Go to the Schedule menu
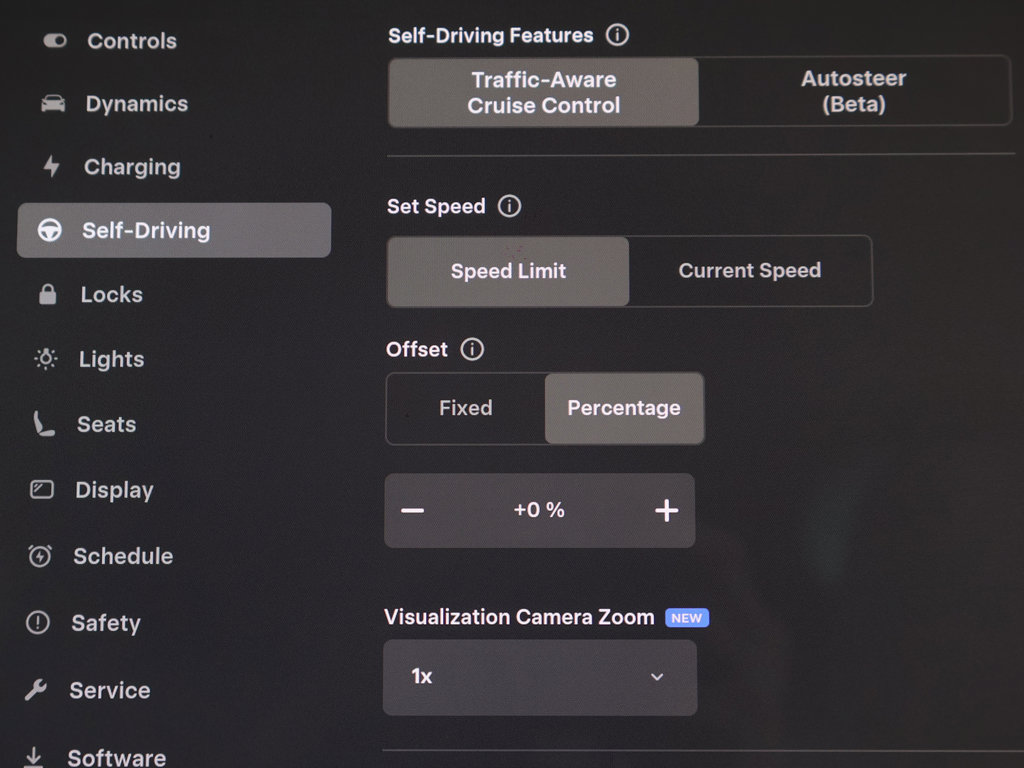The height and width of the screenshot is (768, 1024). pos(123,556)
